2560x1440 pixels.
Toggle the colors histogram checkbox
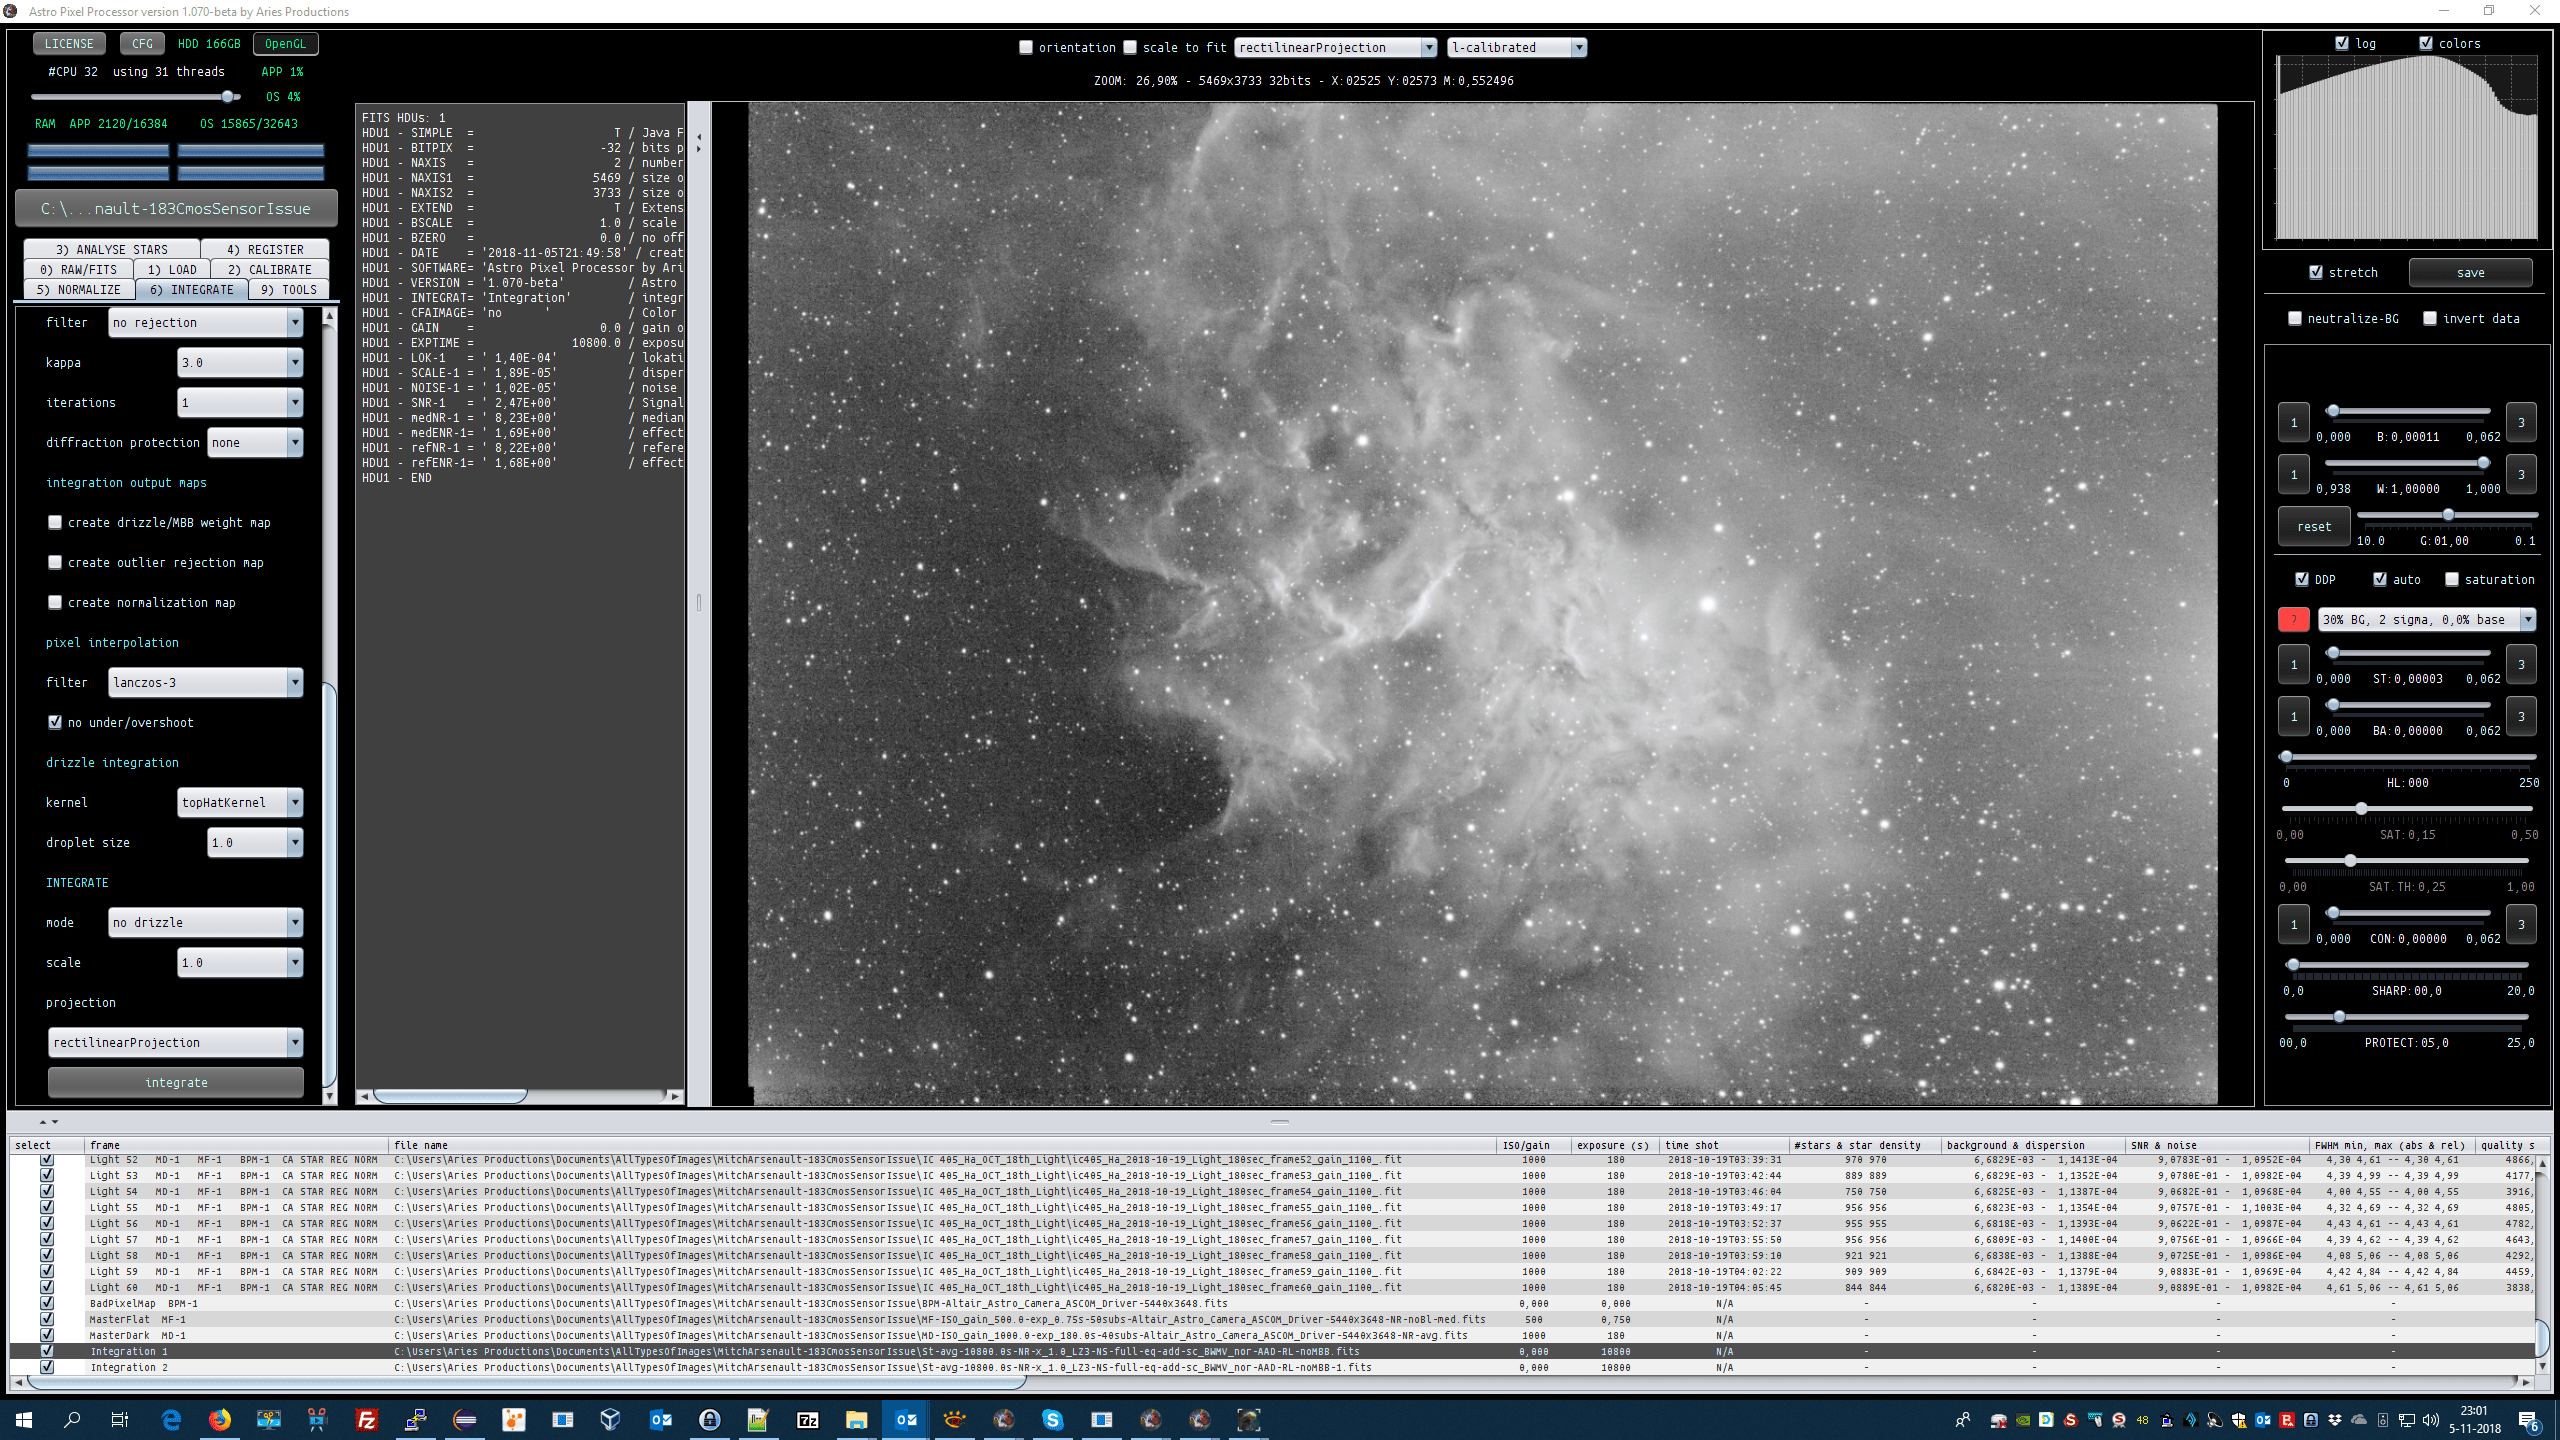coord(2426,43)
